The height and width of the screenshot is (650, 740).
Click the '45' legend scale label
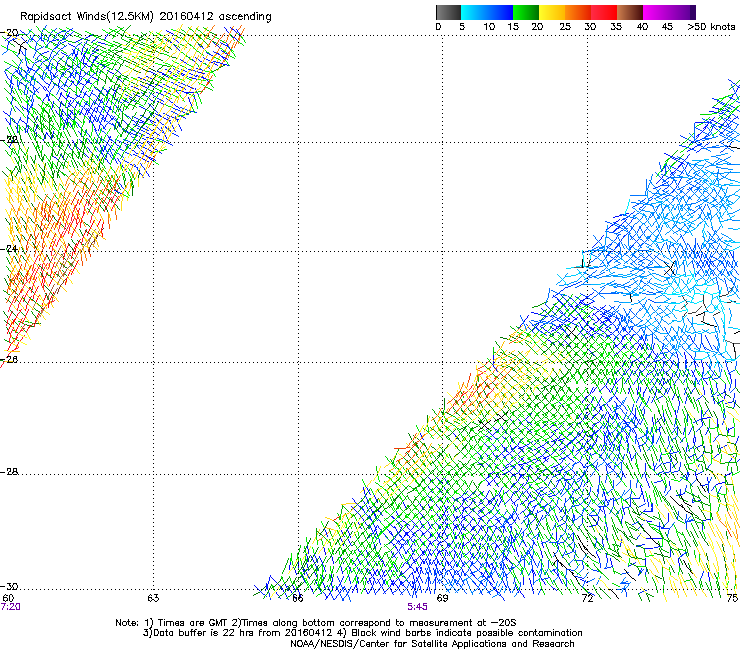pyautogui.click(x=667, y=27)
